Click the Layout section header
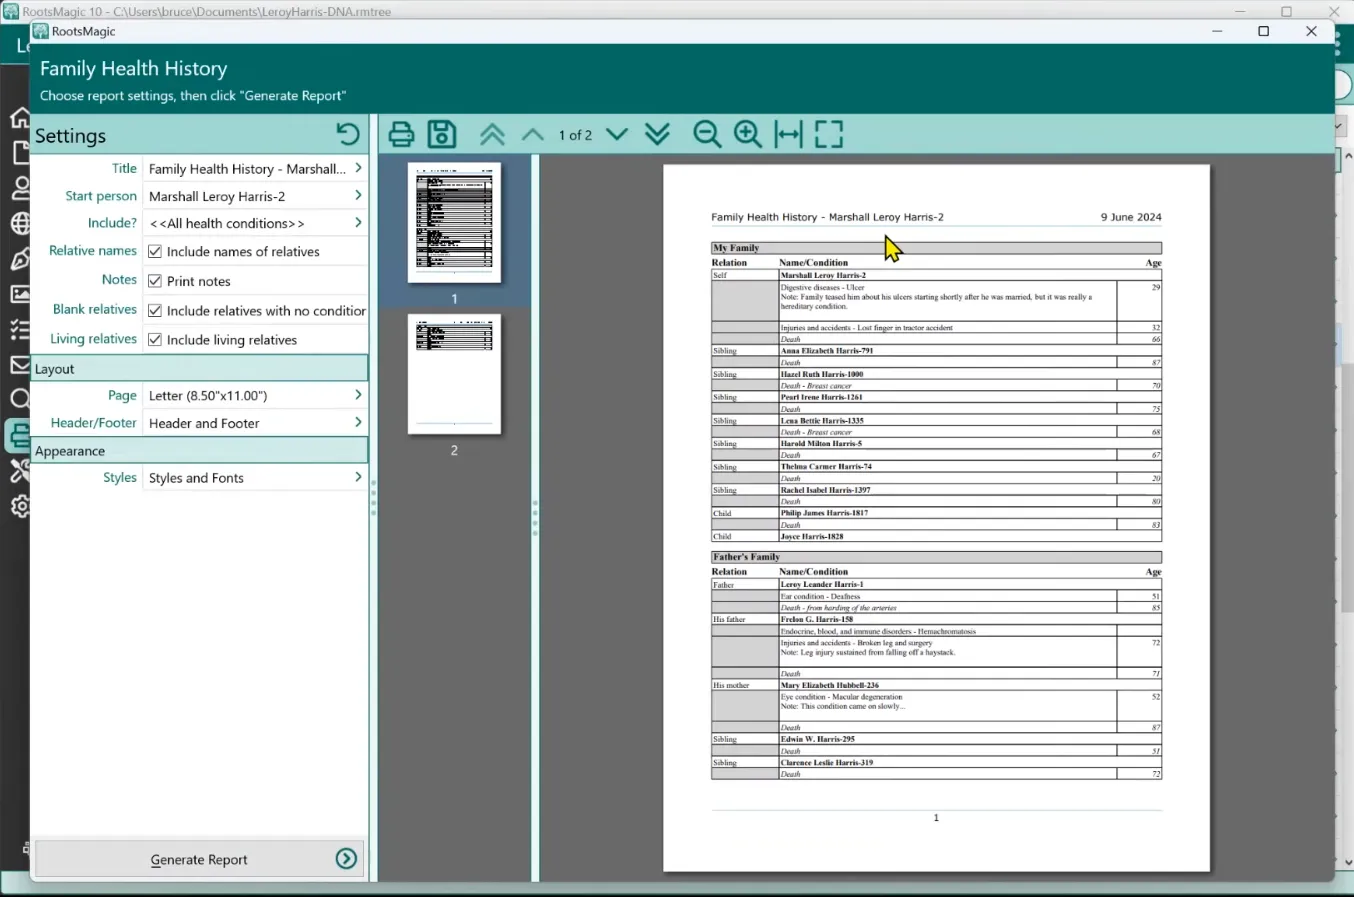Image resolution: width=1354 pixels, height=897 pixels. [199, 369]
